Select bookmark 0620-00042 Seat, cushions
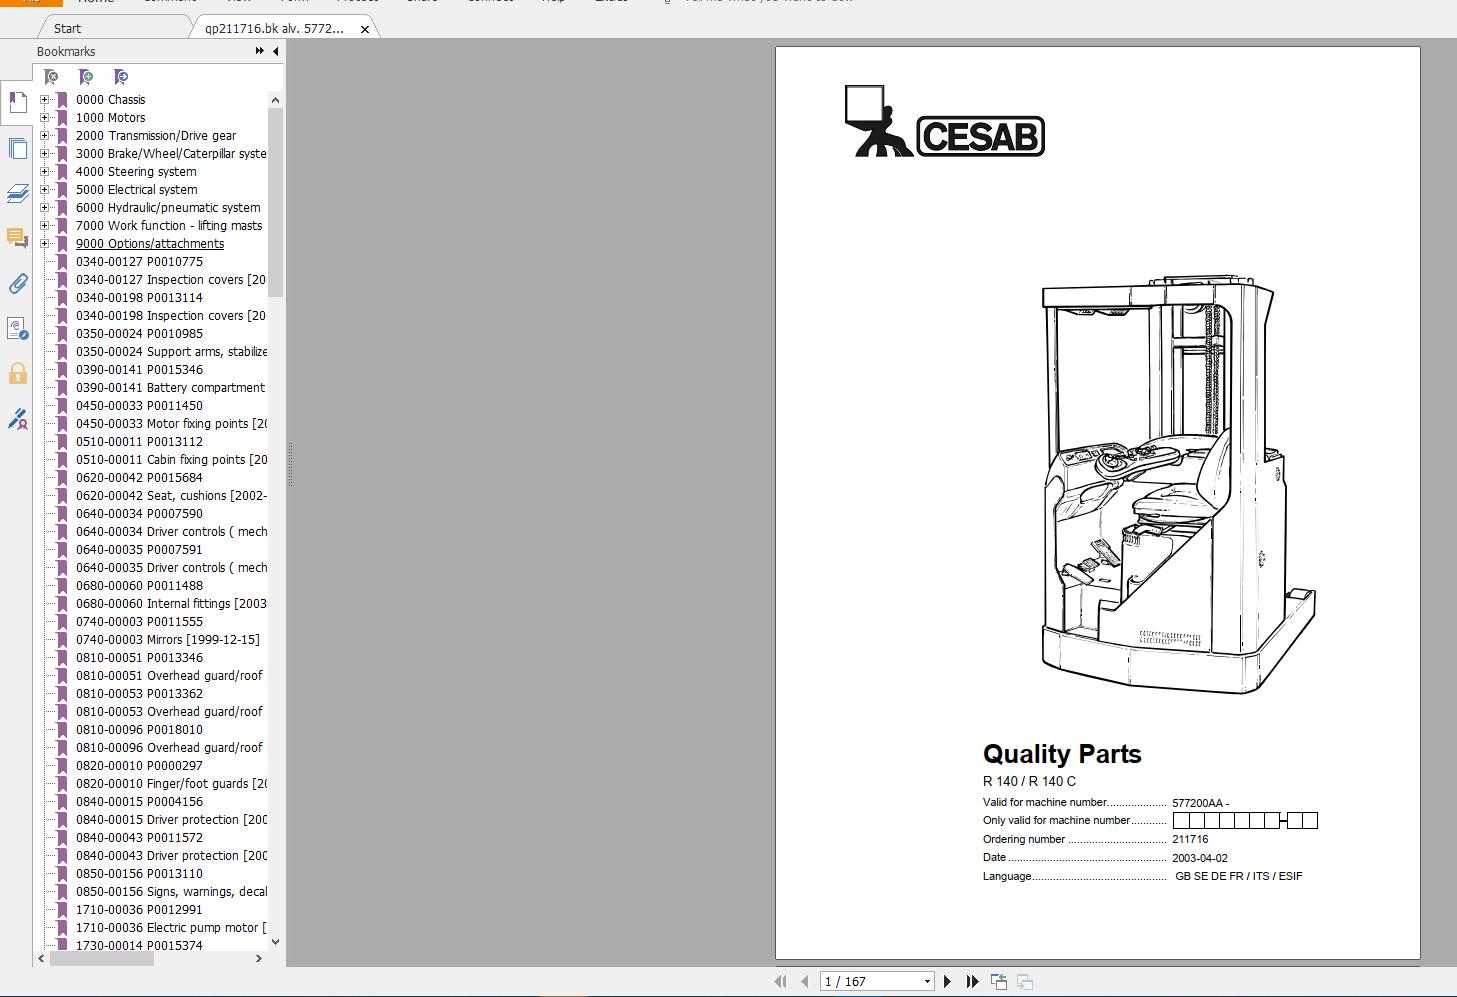1457x997 pixels. pos(171,496)
